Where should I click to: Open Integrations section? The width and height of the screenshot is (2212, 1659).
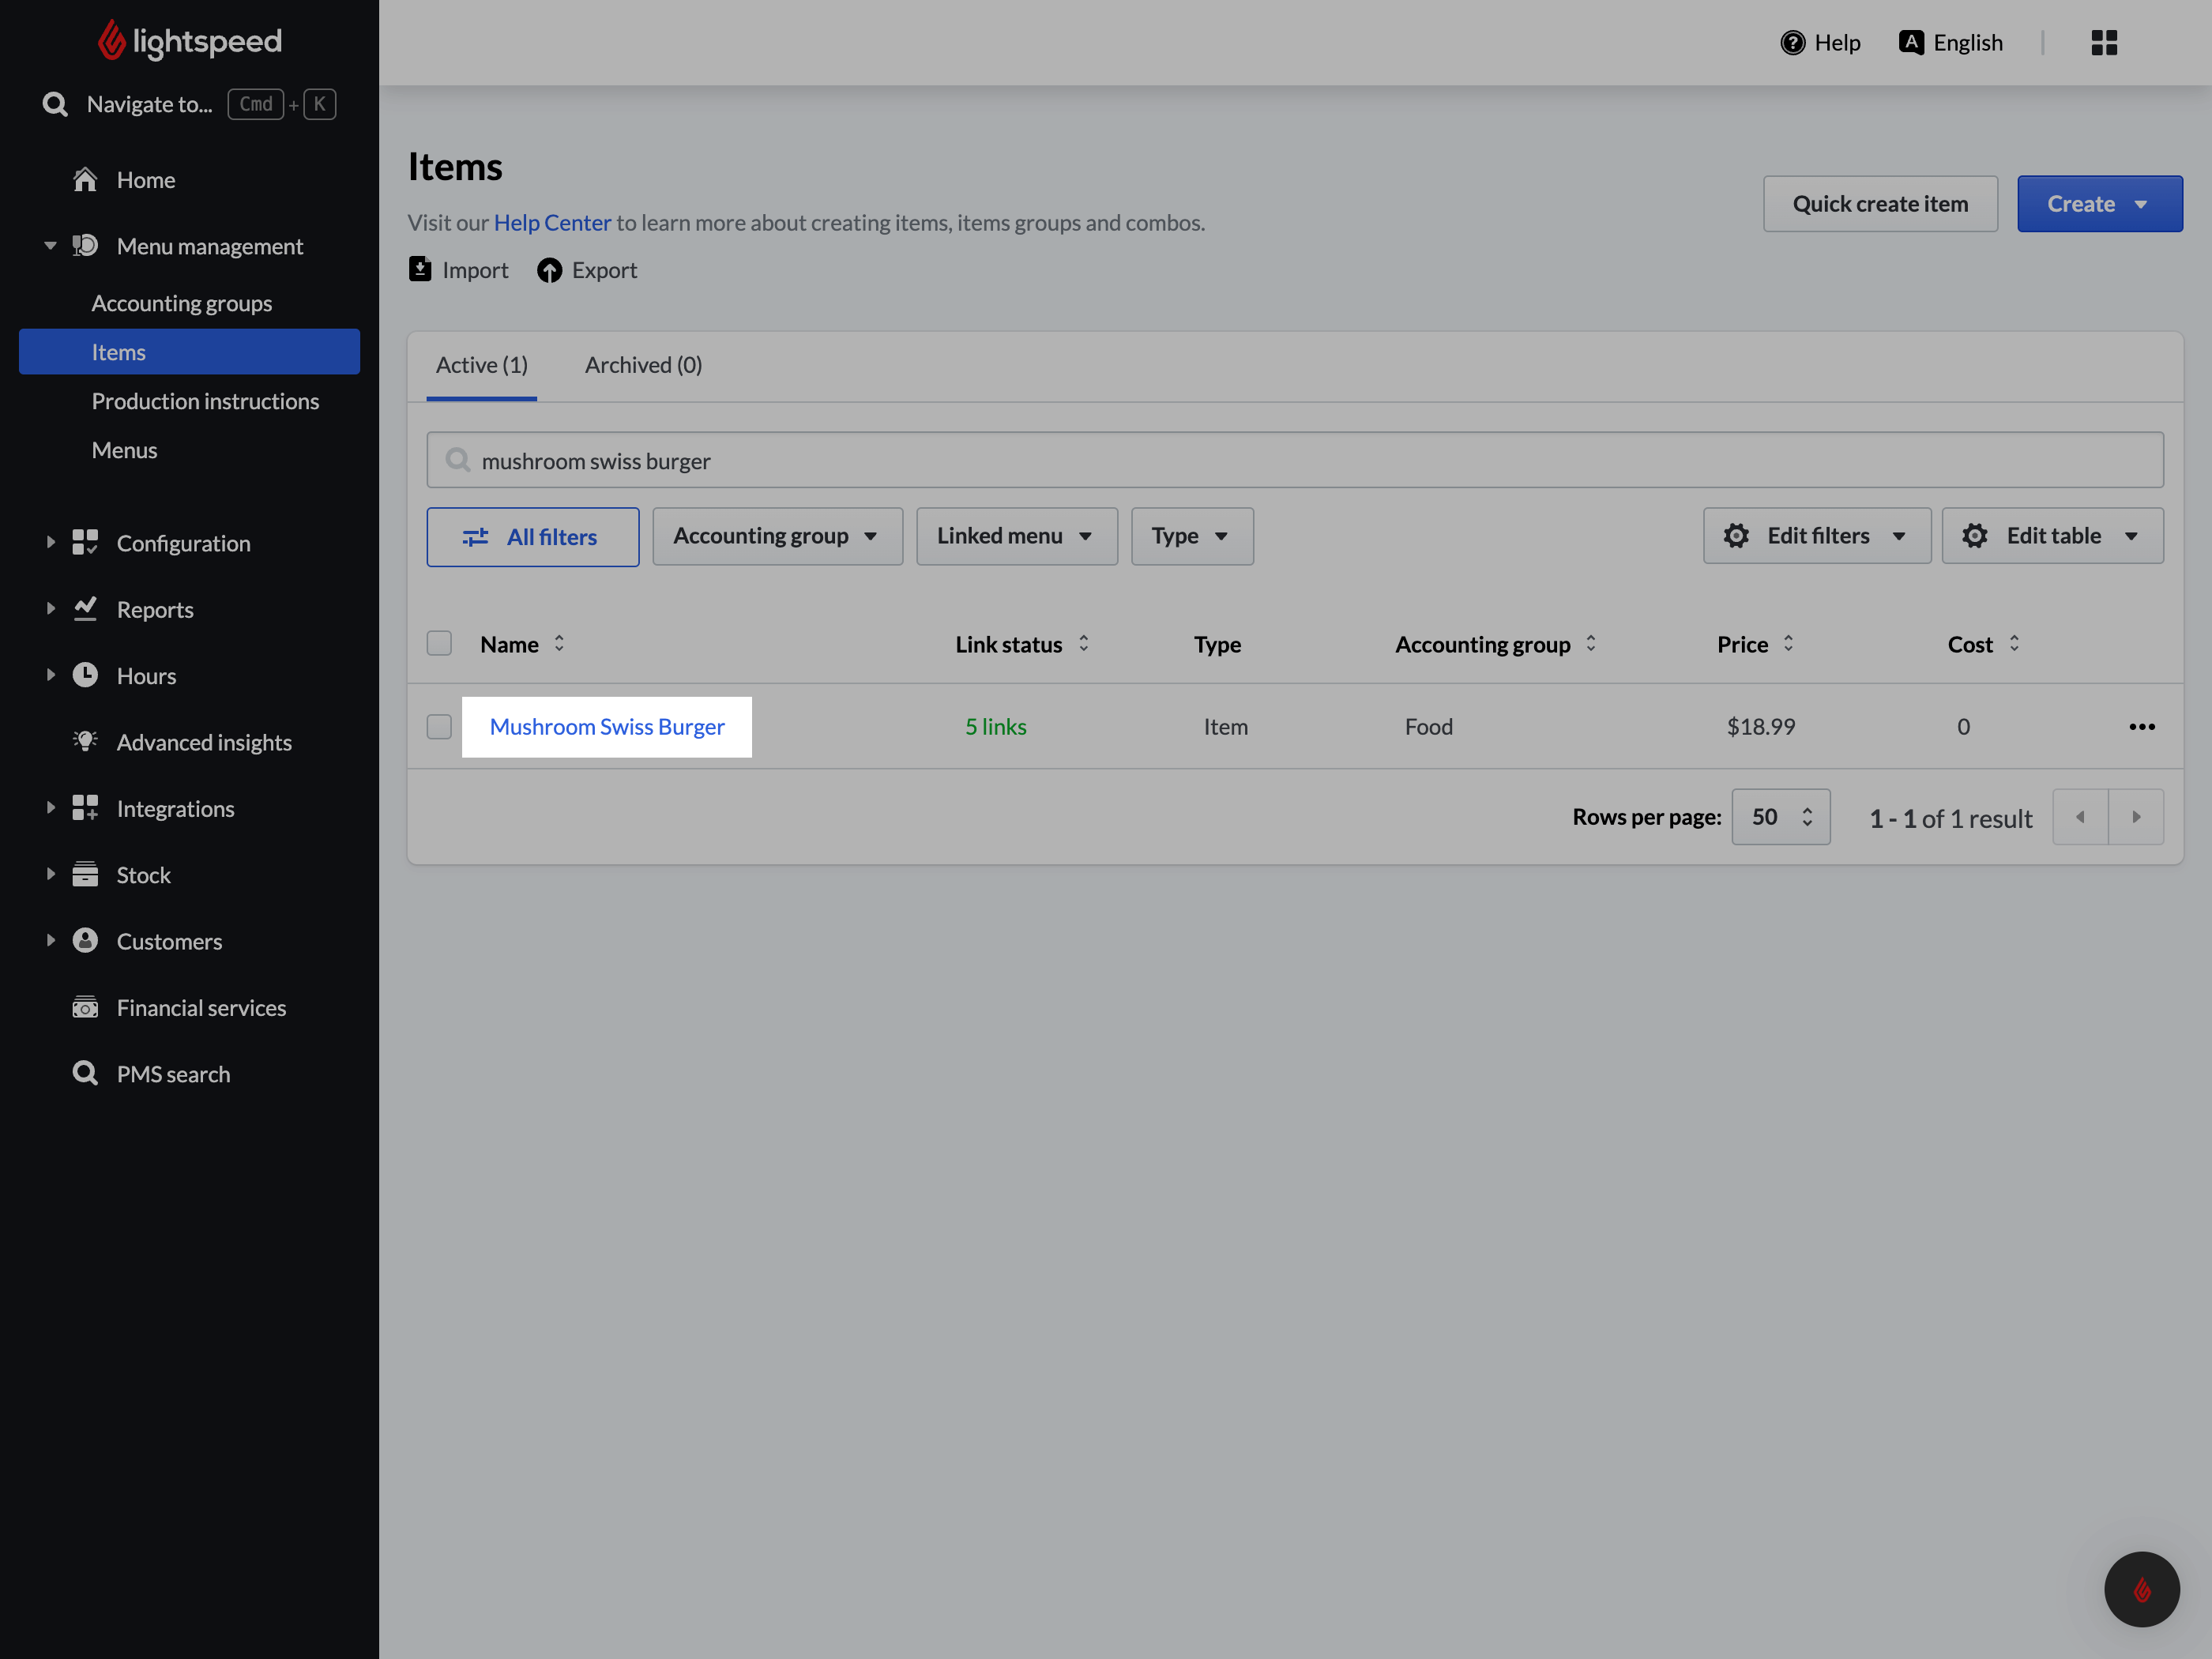click(x=174, y=807)
